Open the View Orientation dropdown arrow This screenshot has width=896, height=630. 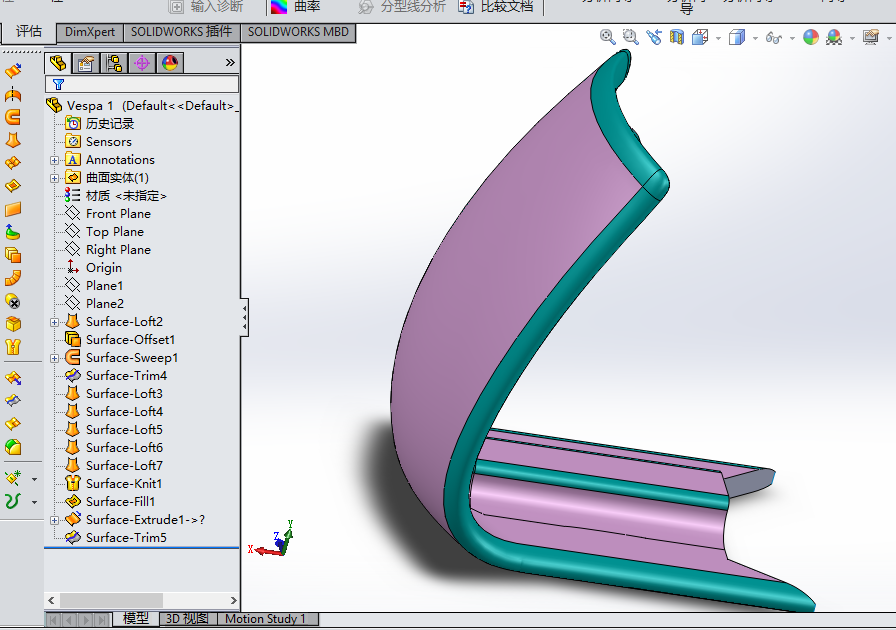coord(718,38)
